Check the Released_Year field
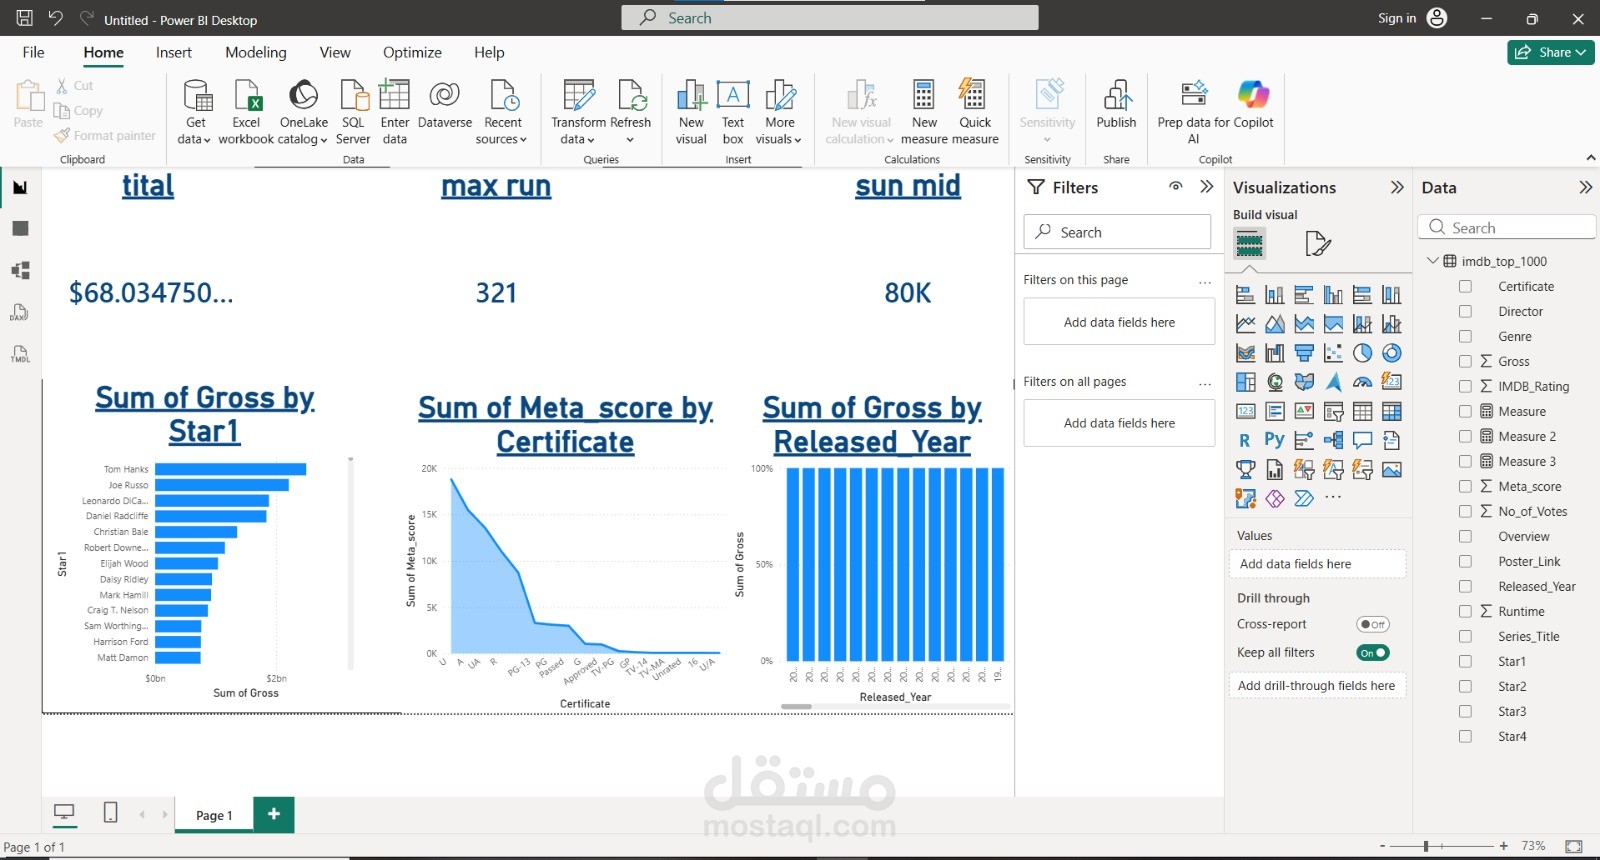 pos(1465,586)
